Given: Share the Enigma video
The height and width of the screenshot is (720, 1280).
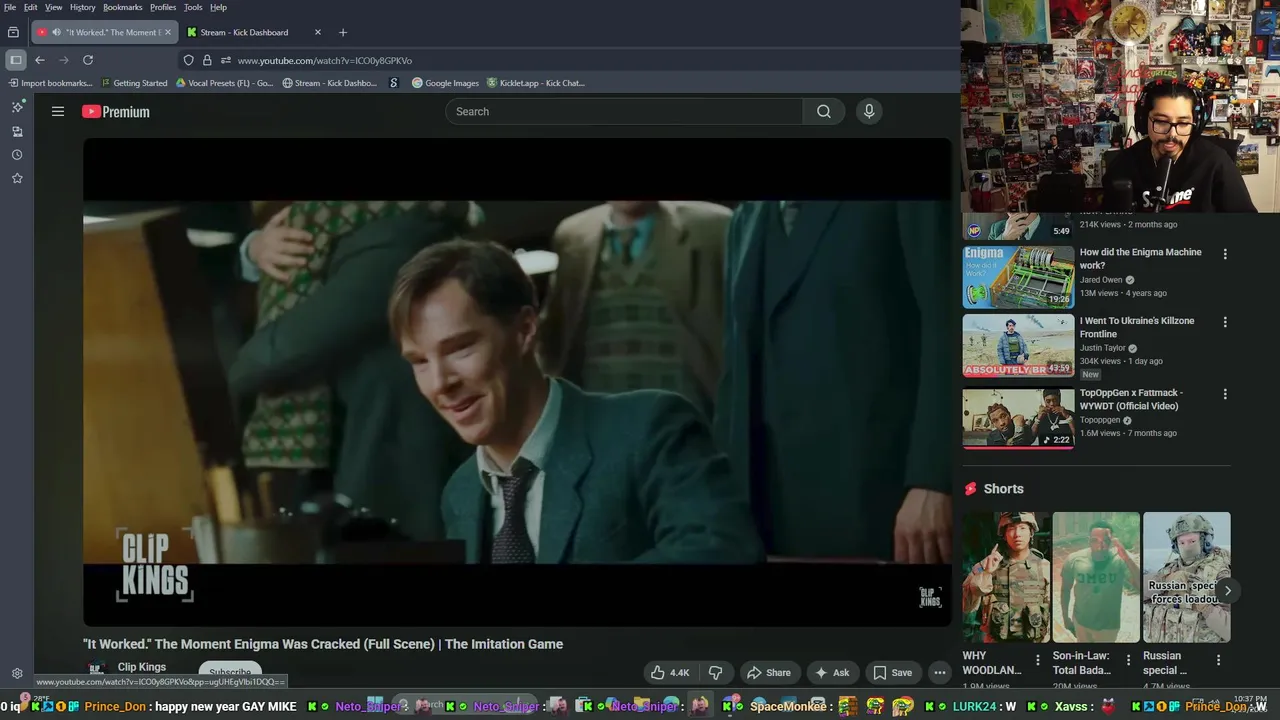Looking at the screenshot, I should (x=769, y=673).
